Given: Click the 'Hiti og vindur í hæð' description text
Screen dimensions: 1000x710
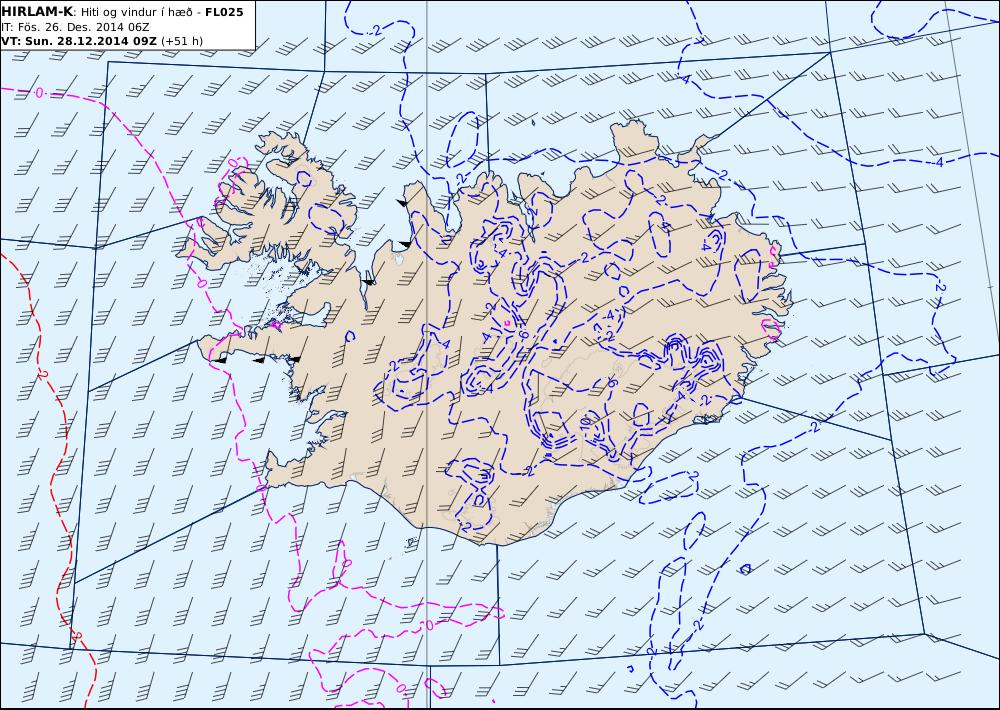Looking at the screenshot, I should [139, 13].
